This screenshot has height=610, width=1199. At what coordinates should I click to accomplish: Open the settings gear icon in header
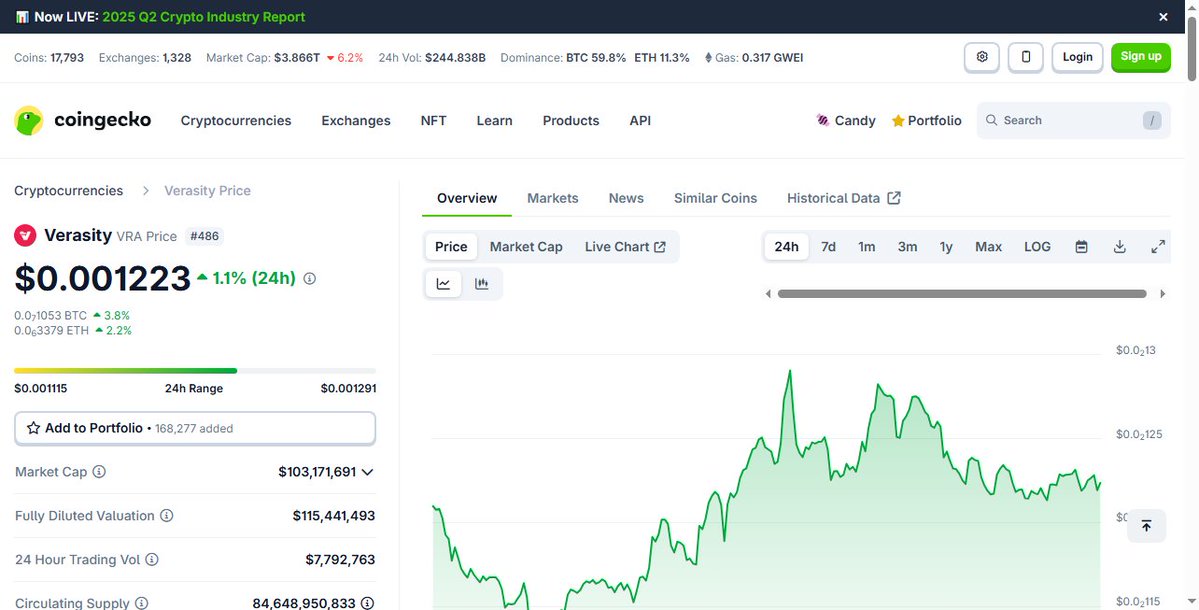point(982,57)
